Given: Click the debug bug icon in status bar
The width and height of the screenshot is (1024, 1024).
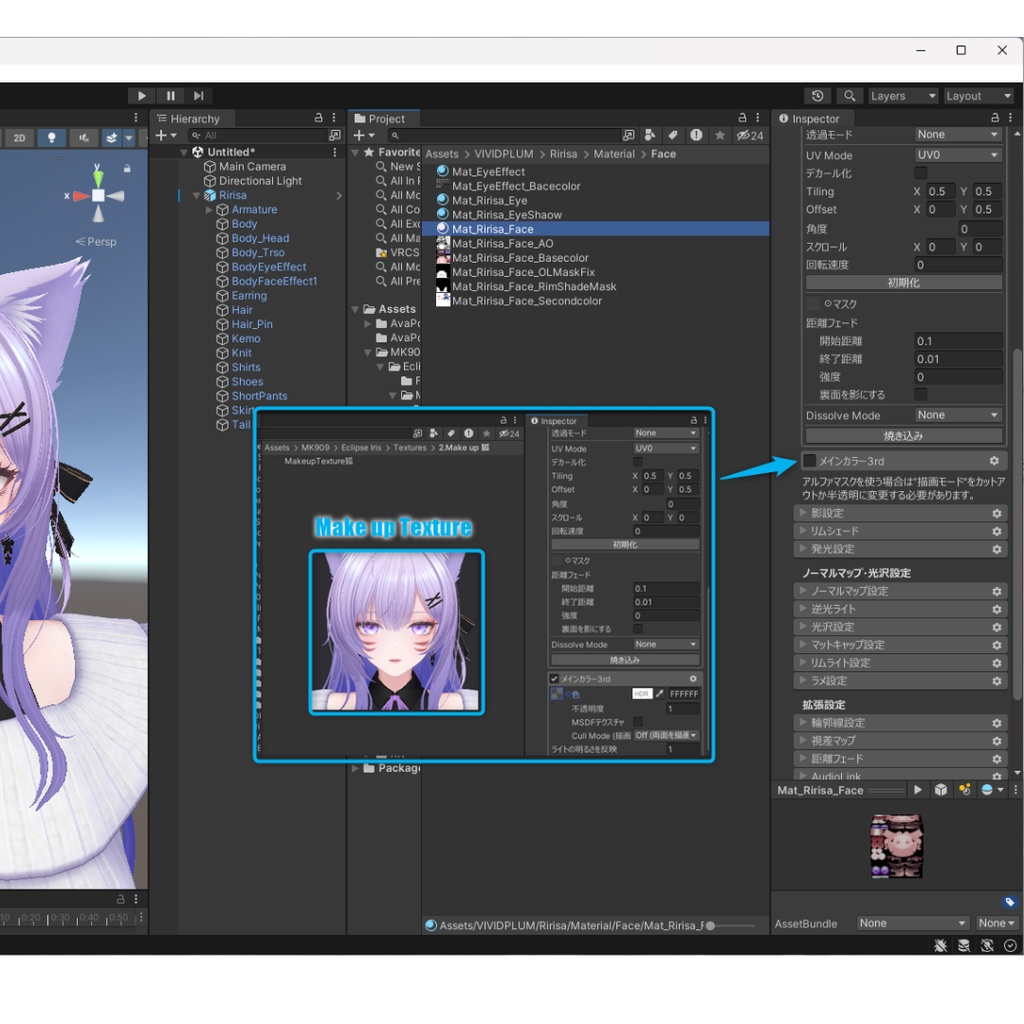Looking at the screenshot, I should click(940, 946).
